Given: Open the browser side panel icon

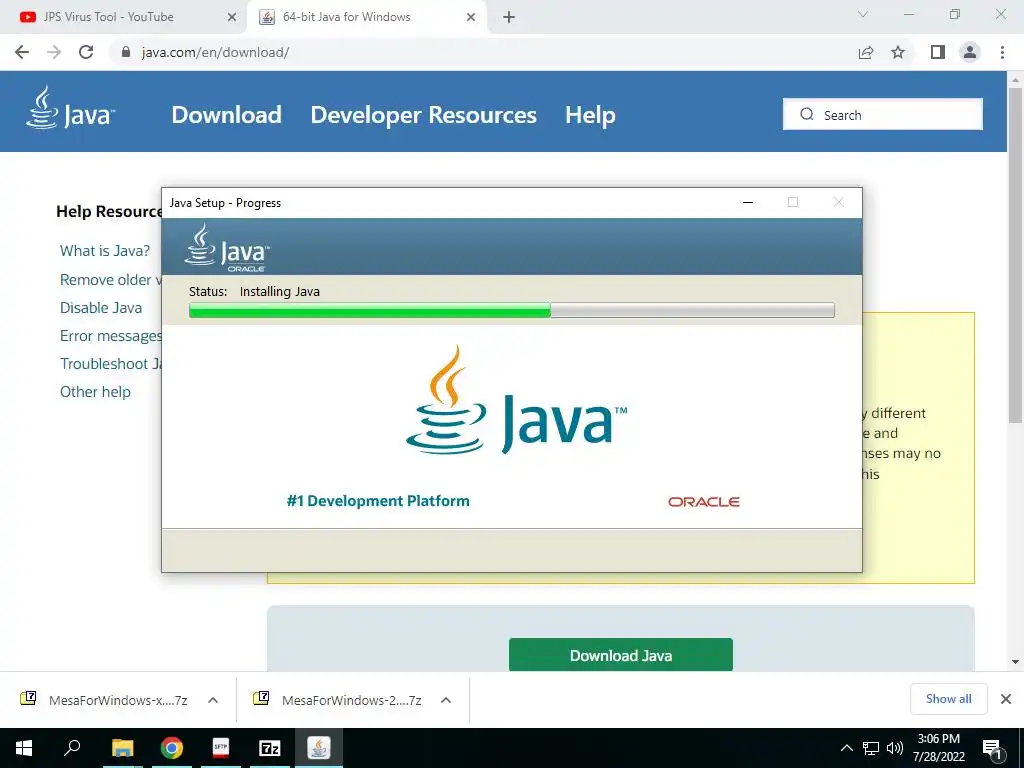Looking at the screenshot, I should (x=938, y=52).
